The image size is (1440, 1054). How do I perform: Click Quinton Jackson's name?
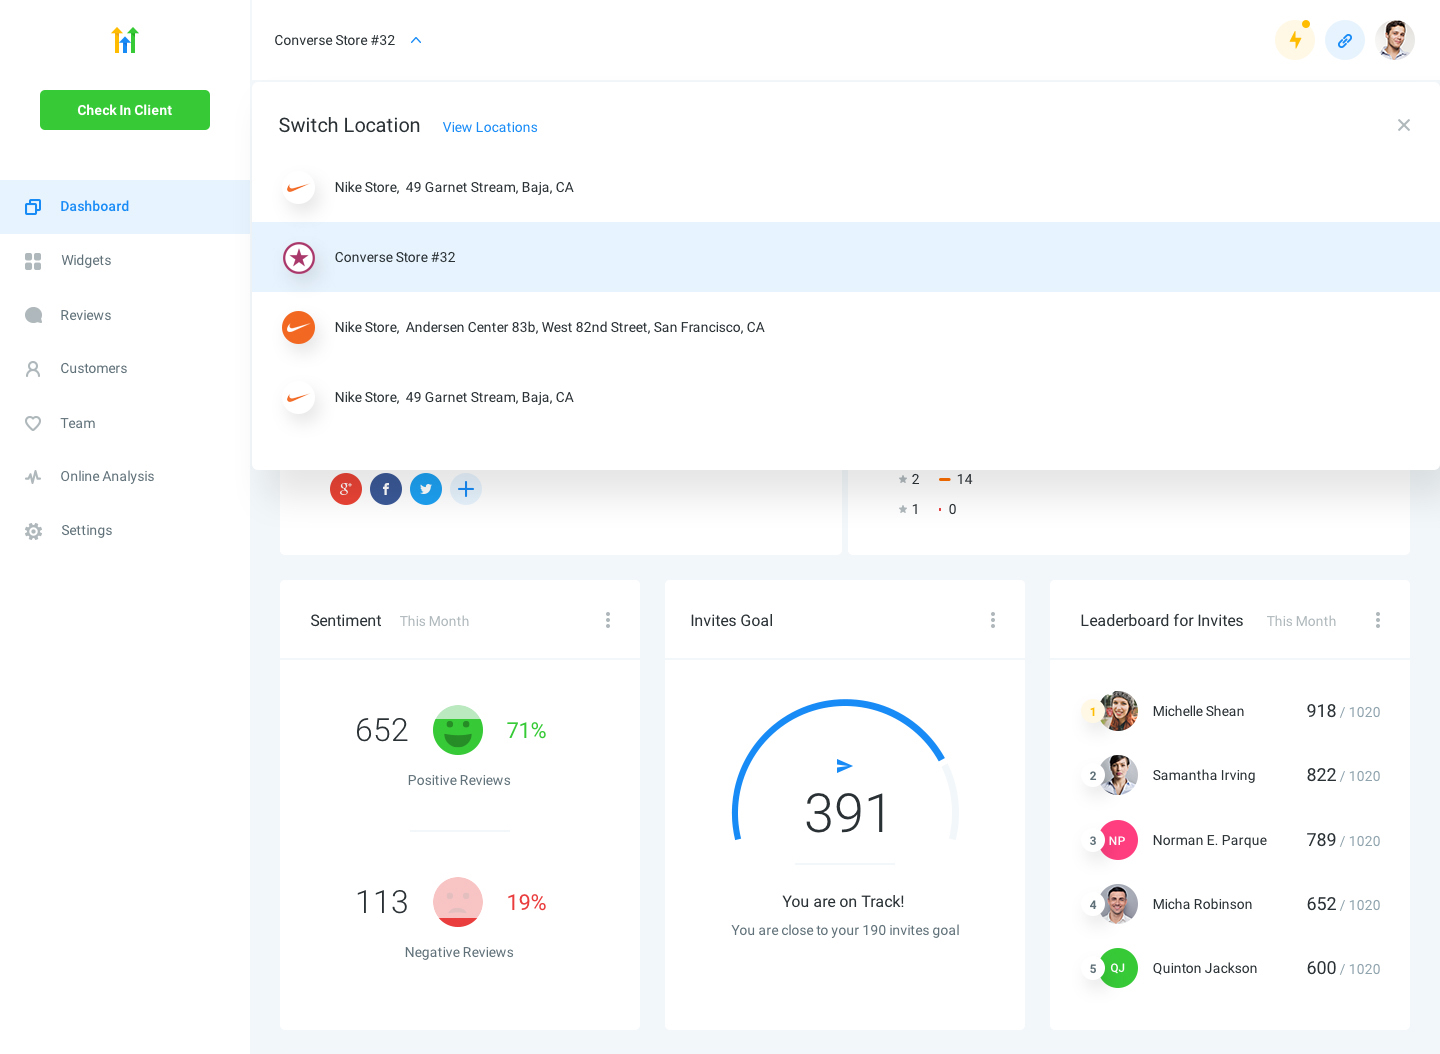1205,968
